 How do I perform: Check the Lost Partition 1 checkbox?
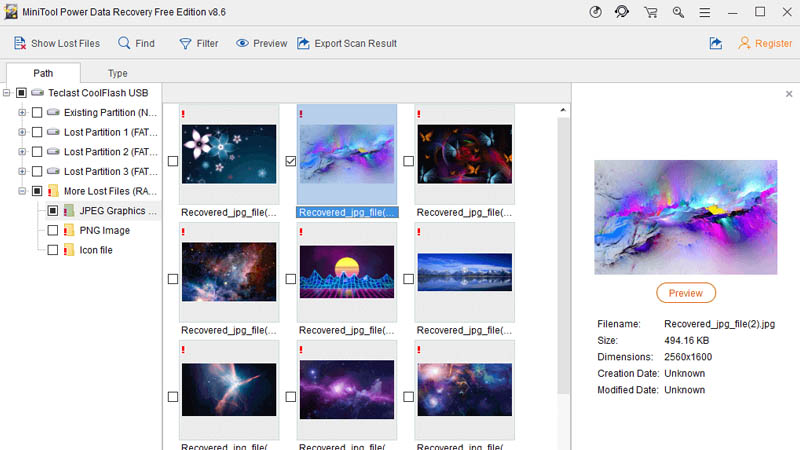(x=37, y=132)
